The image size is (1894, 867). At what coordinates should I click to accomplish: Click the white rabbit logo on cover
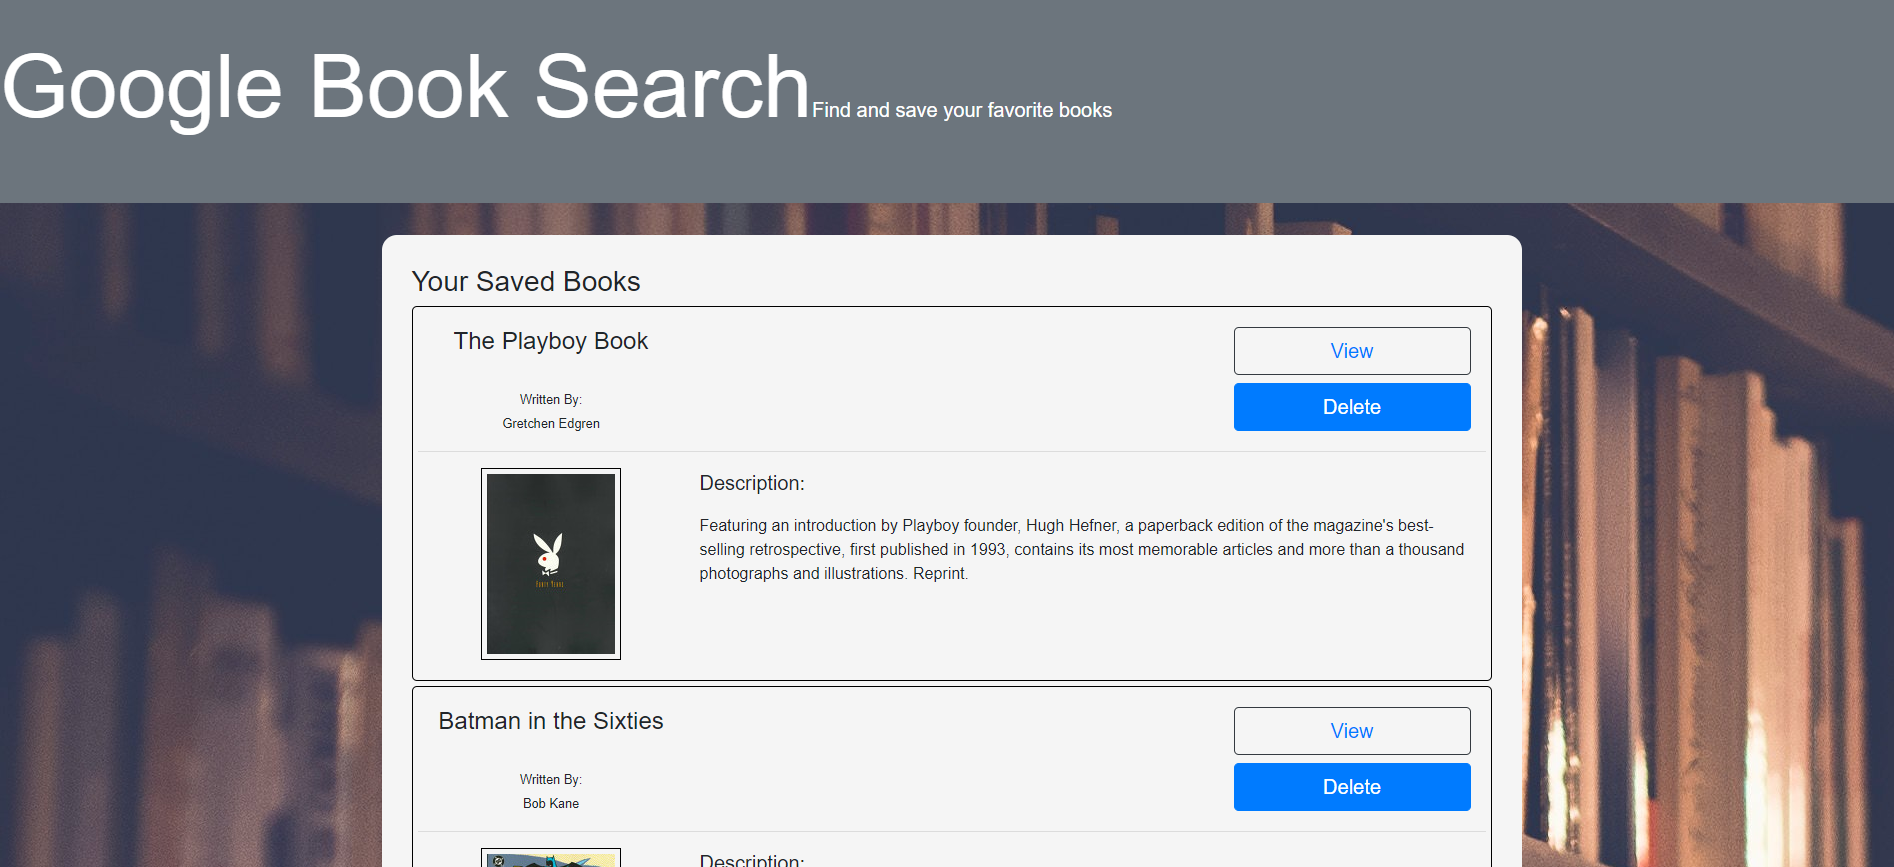click(x=548, y=552)
